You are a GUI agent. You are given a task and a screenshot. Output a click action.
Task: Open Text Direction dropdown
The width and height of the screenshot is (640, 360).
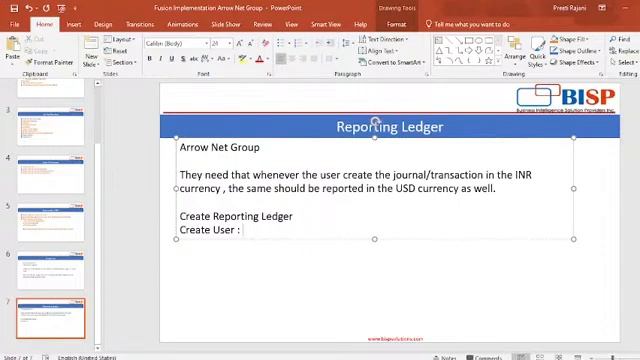(x=384, y=39)
